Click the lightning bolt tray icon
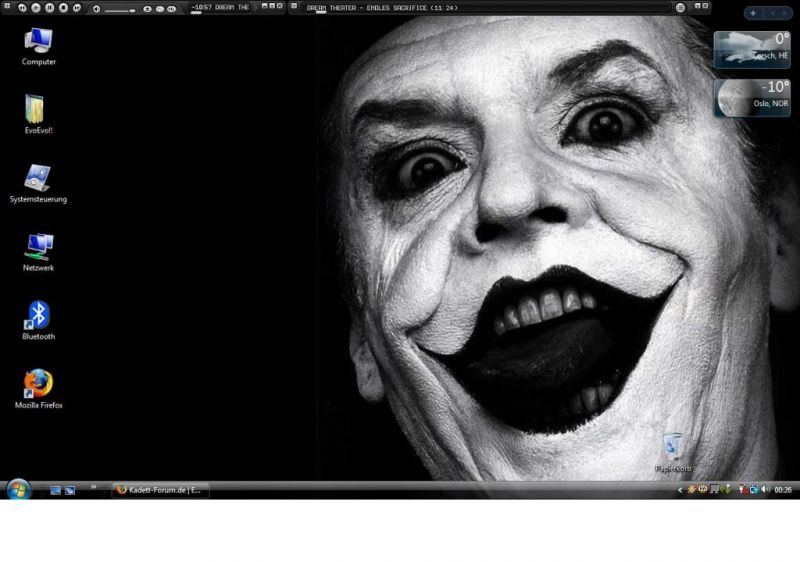 [x=692, y=490]
